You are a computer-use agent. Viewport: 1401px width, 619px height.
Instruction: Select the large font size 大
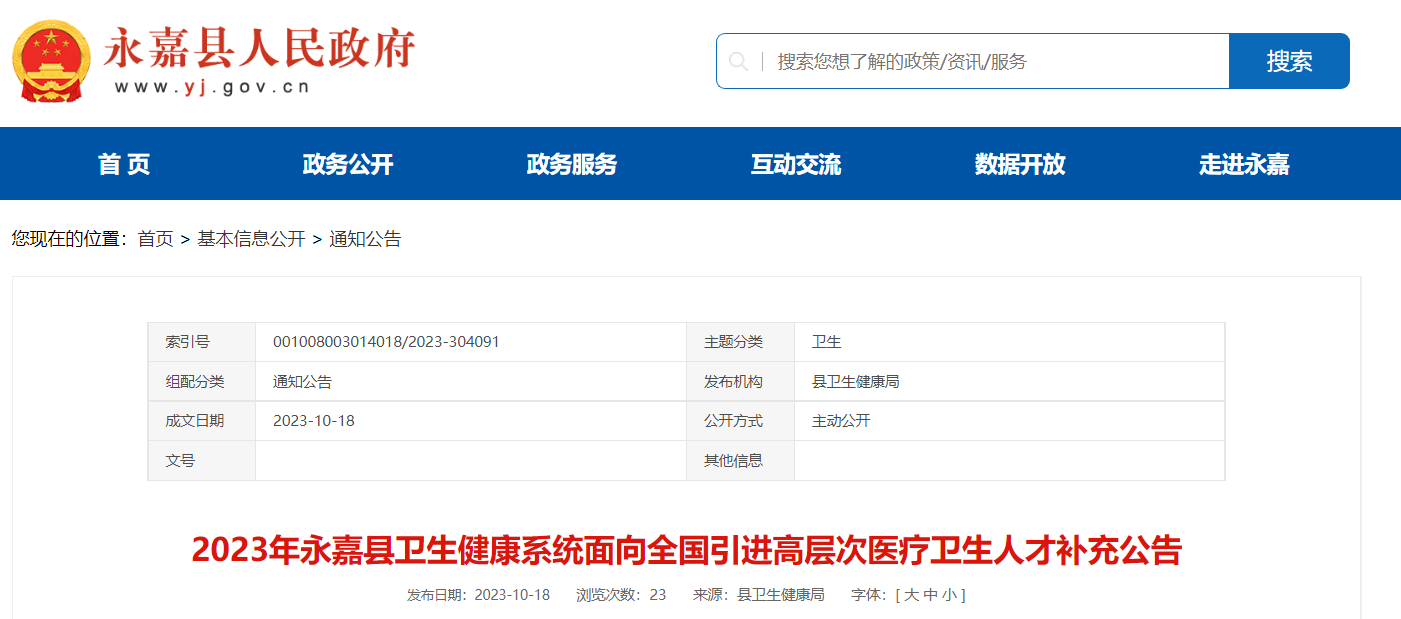click(x=911, y=595)
